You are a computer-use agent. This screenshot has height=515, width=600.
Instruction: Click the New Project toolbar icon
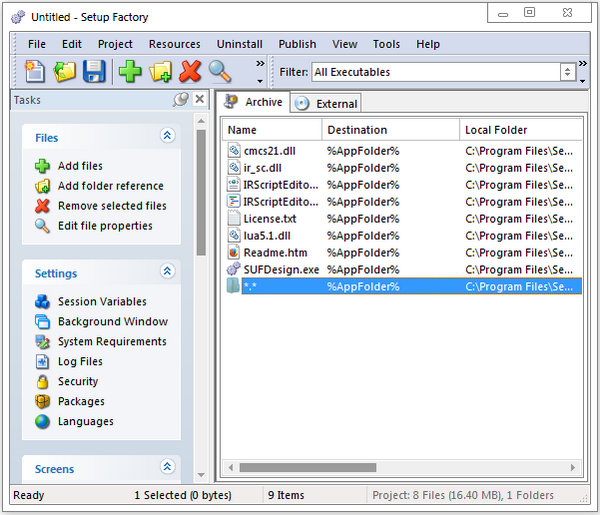pyautogui.click(x=36, y=71)
